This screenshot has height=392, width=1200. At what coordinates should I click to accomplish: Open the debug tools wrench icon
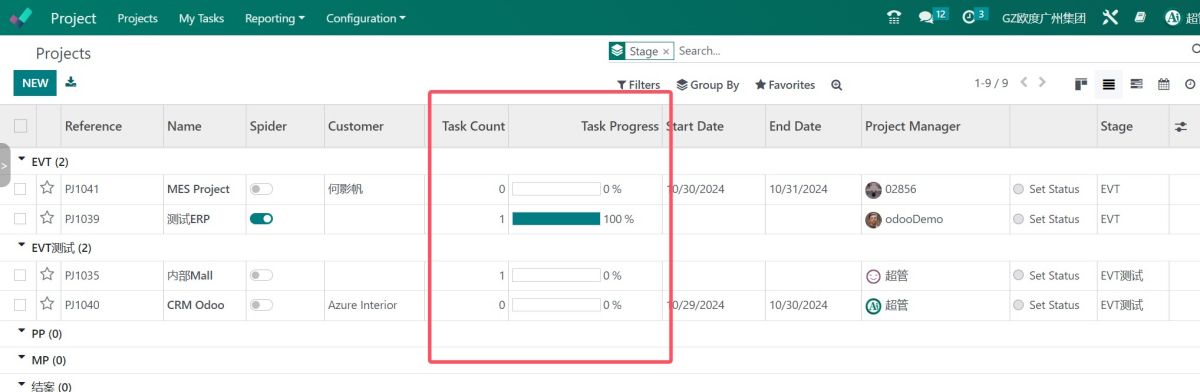1110,17
